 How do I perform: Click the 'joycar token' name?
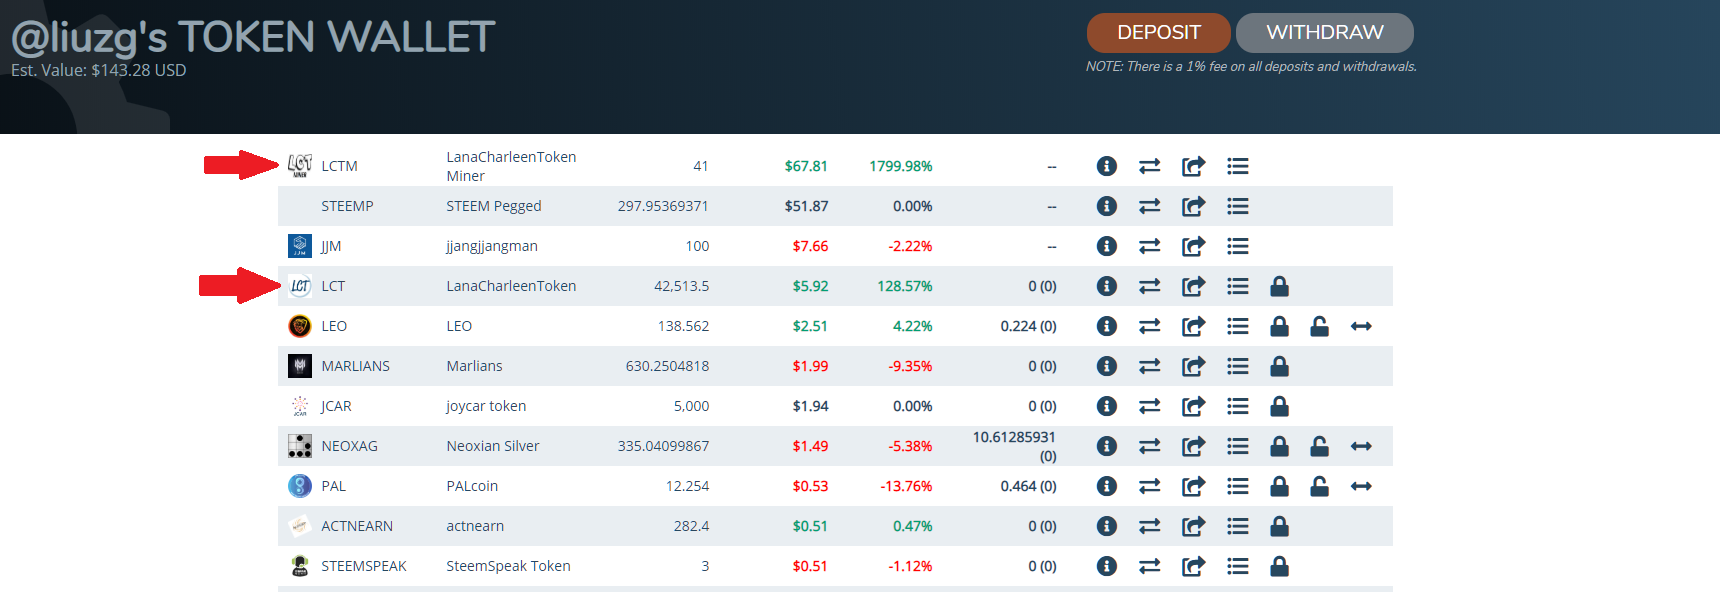(486, 406)
